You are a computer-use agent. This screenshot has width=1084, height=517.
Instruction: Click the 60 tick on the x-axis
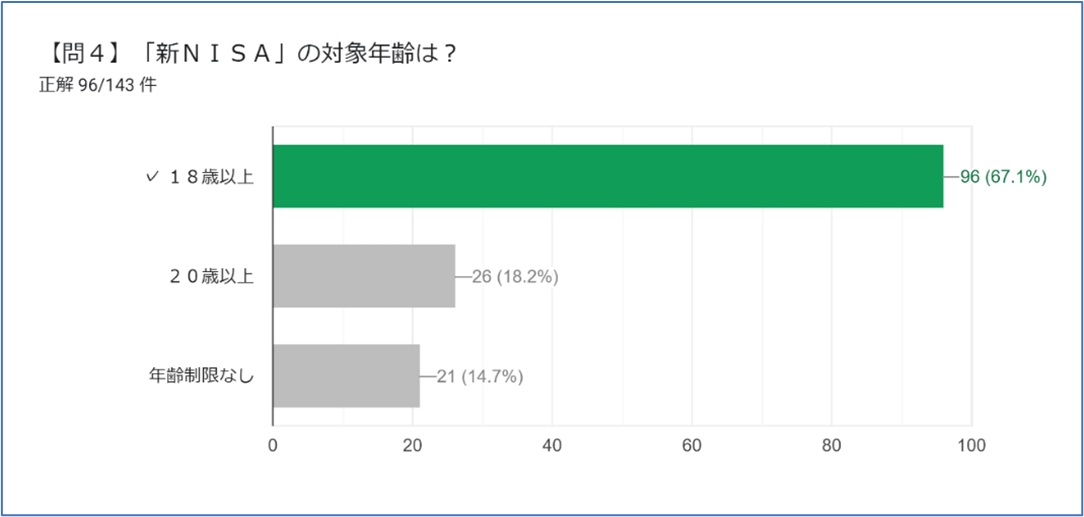pyautogui.click(x=691, y=446)
